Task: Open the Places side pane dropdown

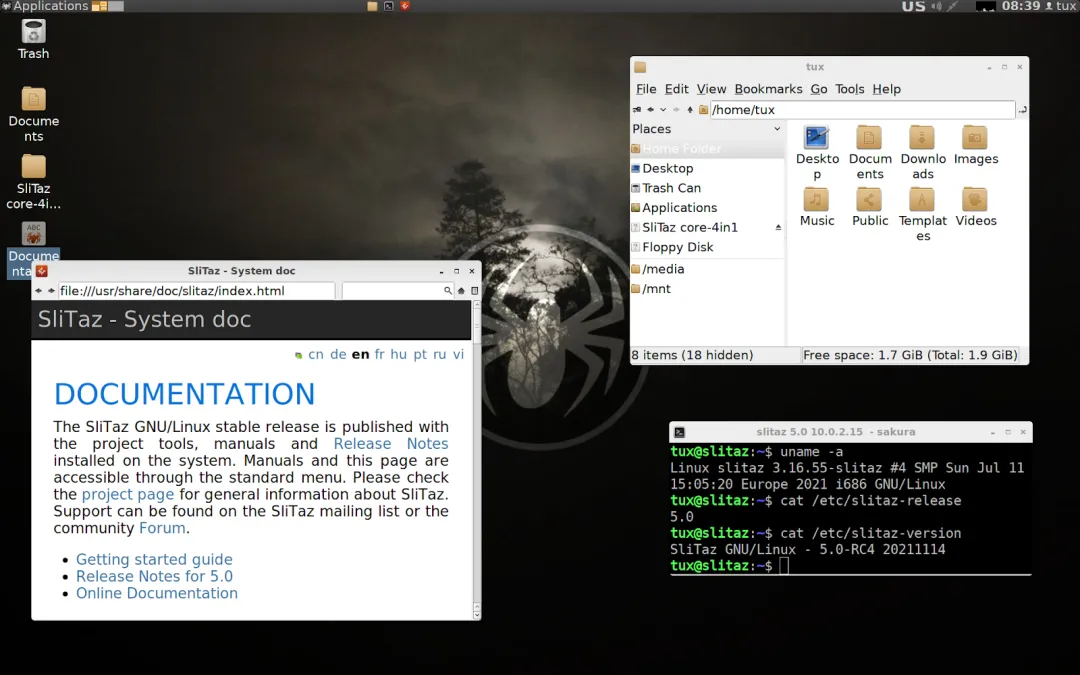Action: coord(777,129)
